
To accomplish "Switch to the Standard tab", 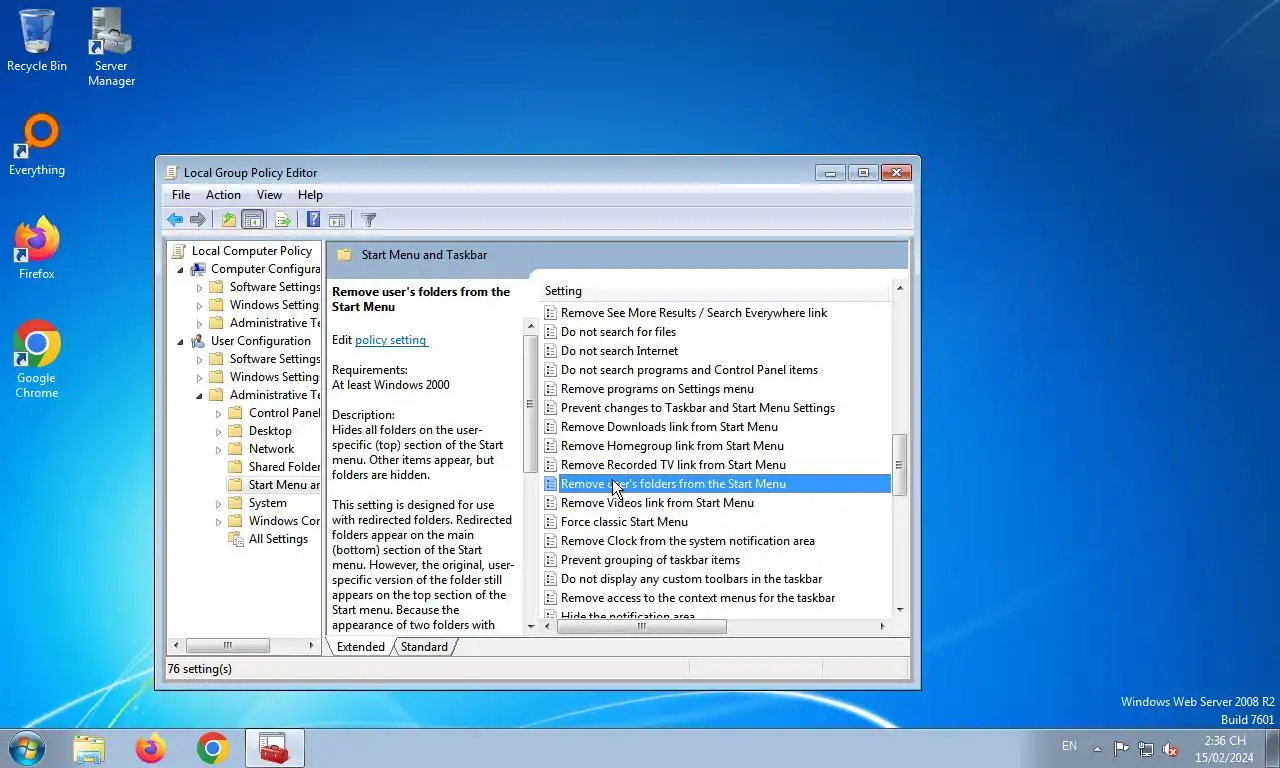I will tap(424, 647).
